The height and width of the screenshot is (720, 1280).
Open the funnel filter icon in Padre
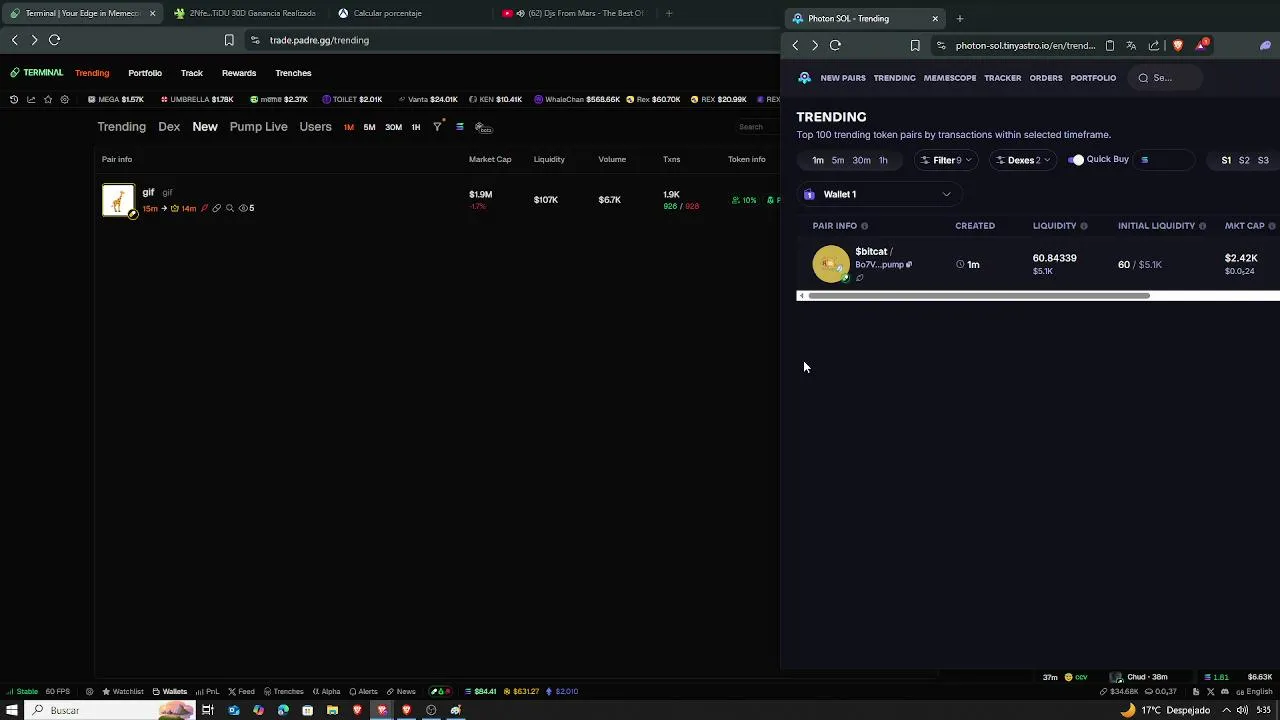pyautogui.click(x=437, y=127)
